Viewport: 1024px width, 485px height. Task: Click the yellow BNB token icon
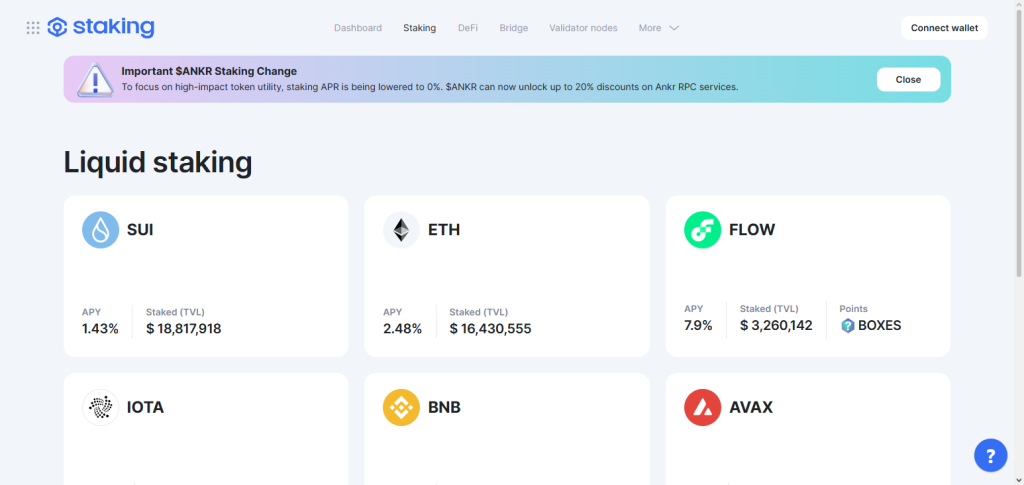[401, 407]
